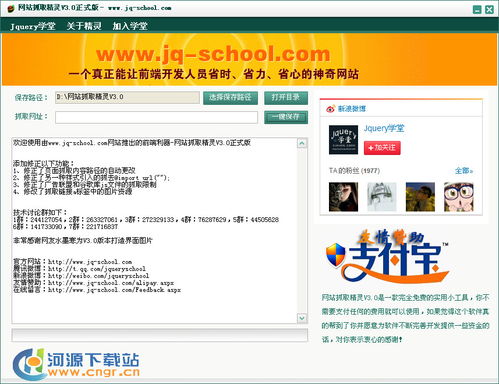Click the progress bar below the log box
The width and height of the screenshot is (499, 384).
tap(160, 335)
